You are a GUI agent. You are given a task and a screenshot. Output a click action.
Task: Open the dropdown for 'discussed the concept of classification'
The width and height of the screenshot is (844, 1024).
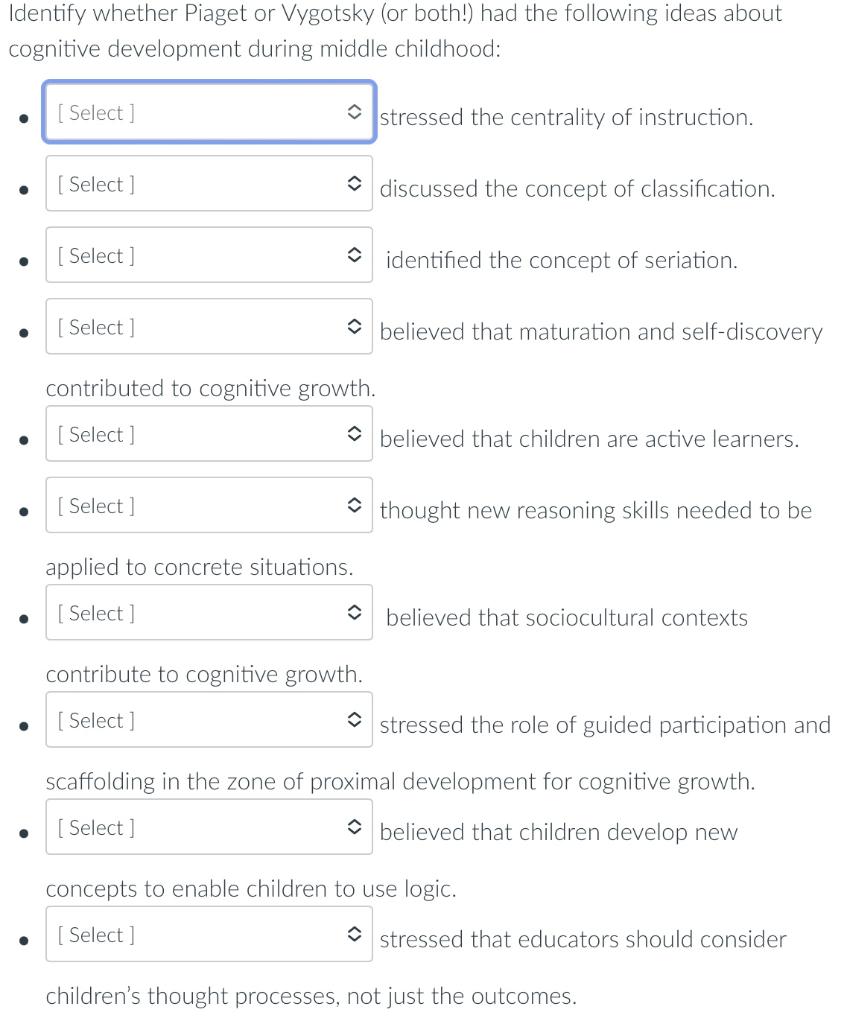coord(208,184)
